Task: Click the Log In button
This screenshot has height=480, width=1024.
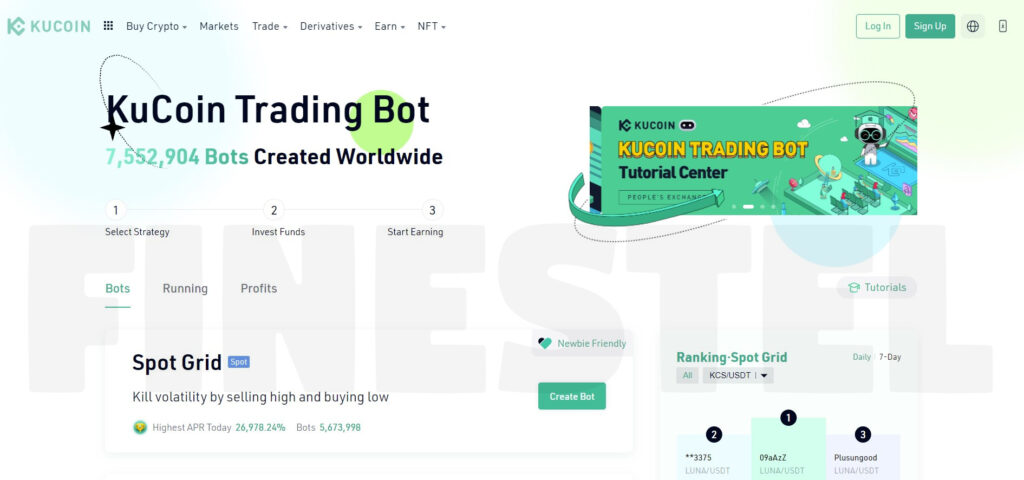Action: 878,26
